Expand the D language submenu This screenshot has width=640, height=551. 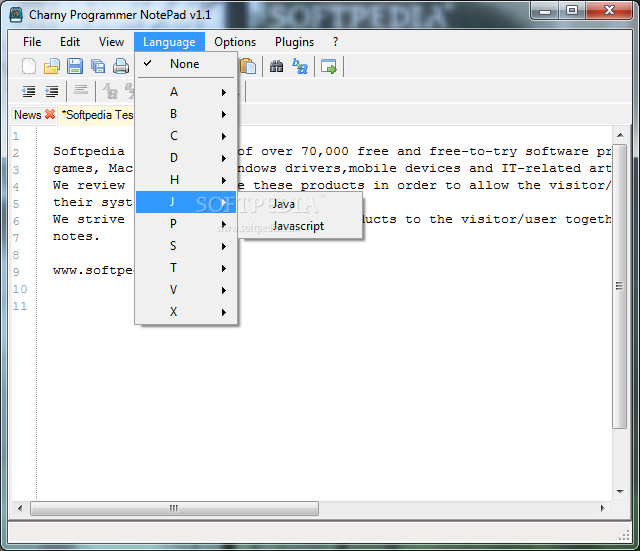(x=186, y=158)
